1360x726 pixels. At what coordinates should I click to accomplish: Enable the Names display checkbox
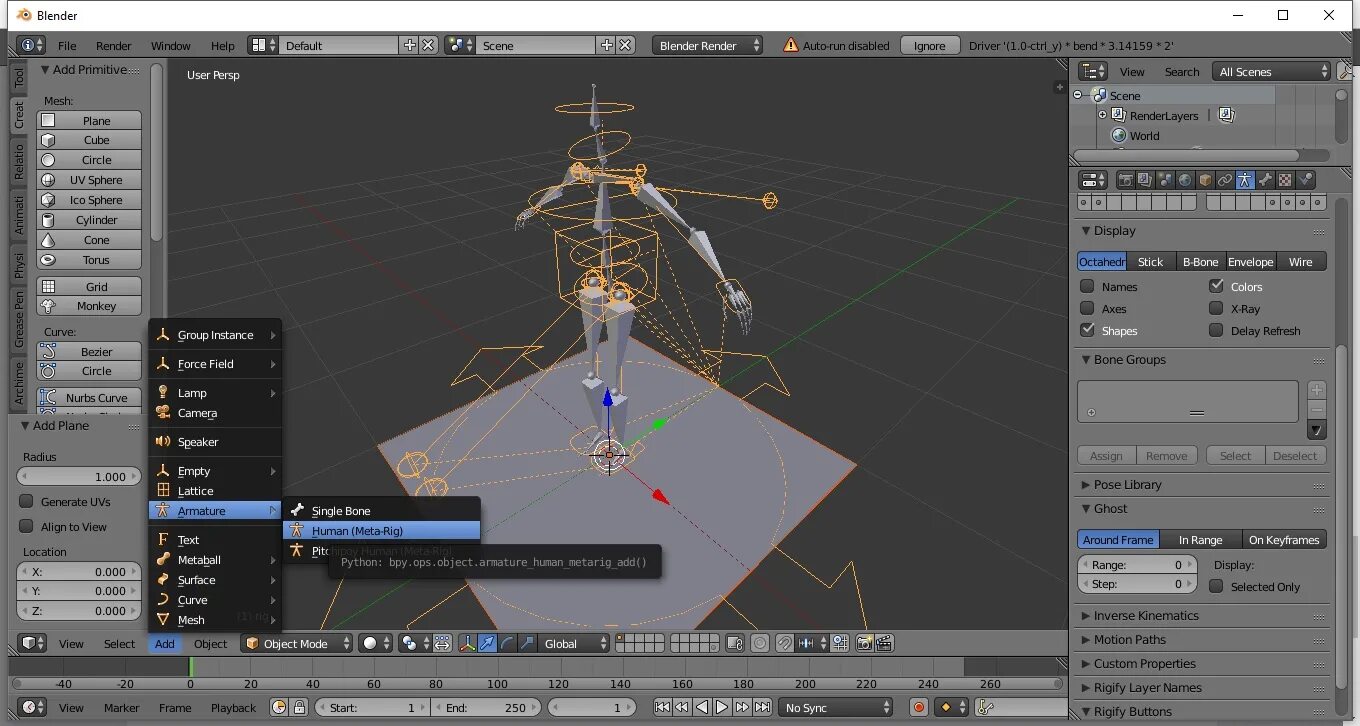coord(1087,286)
